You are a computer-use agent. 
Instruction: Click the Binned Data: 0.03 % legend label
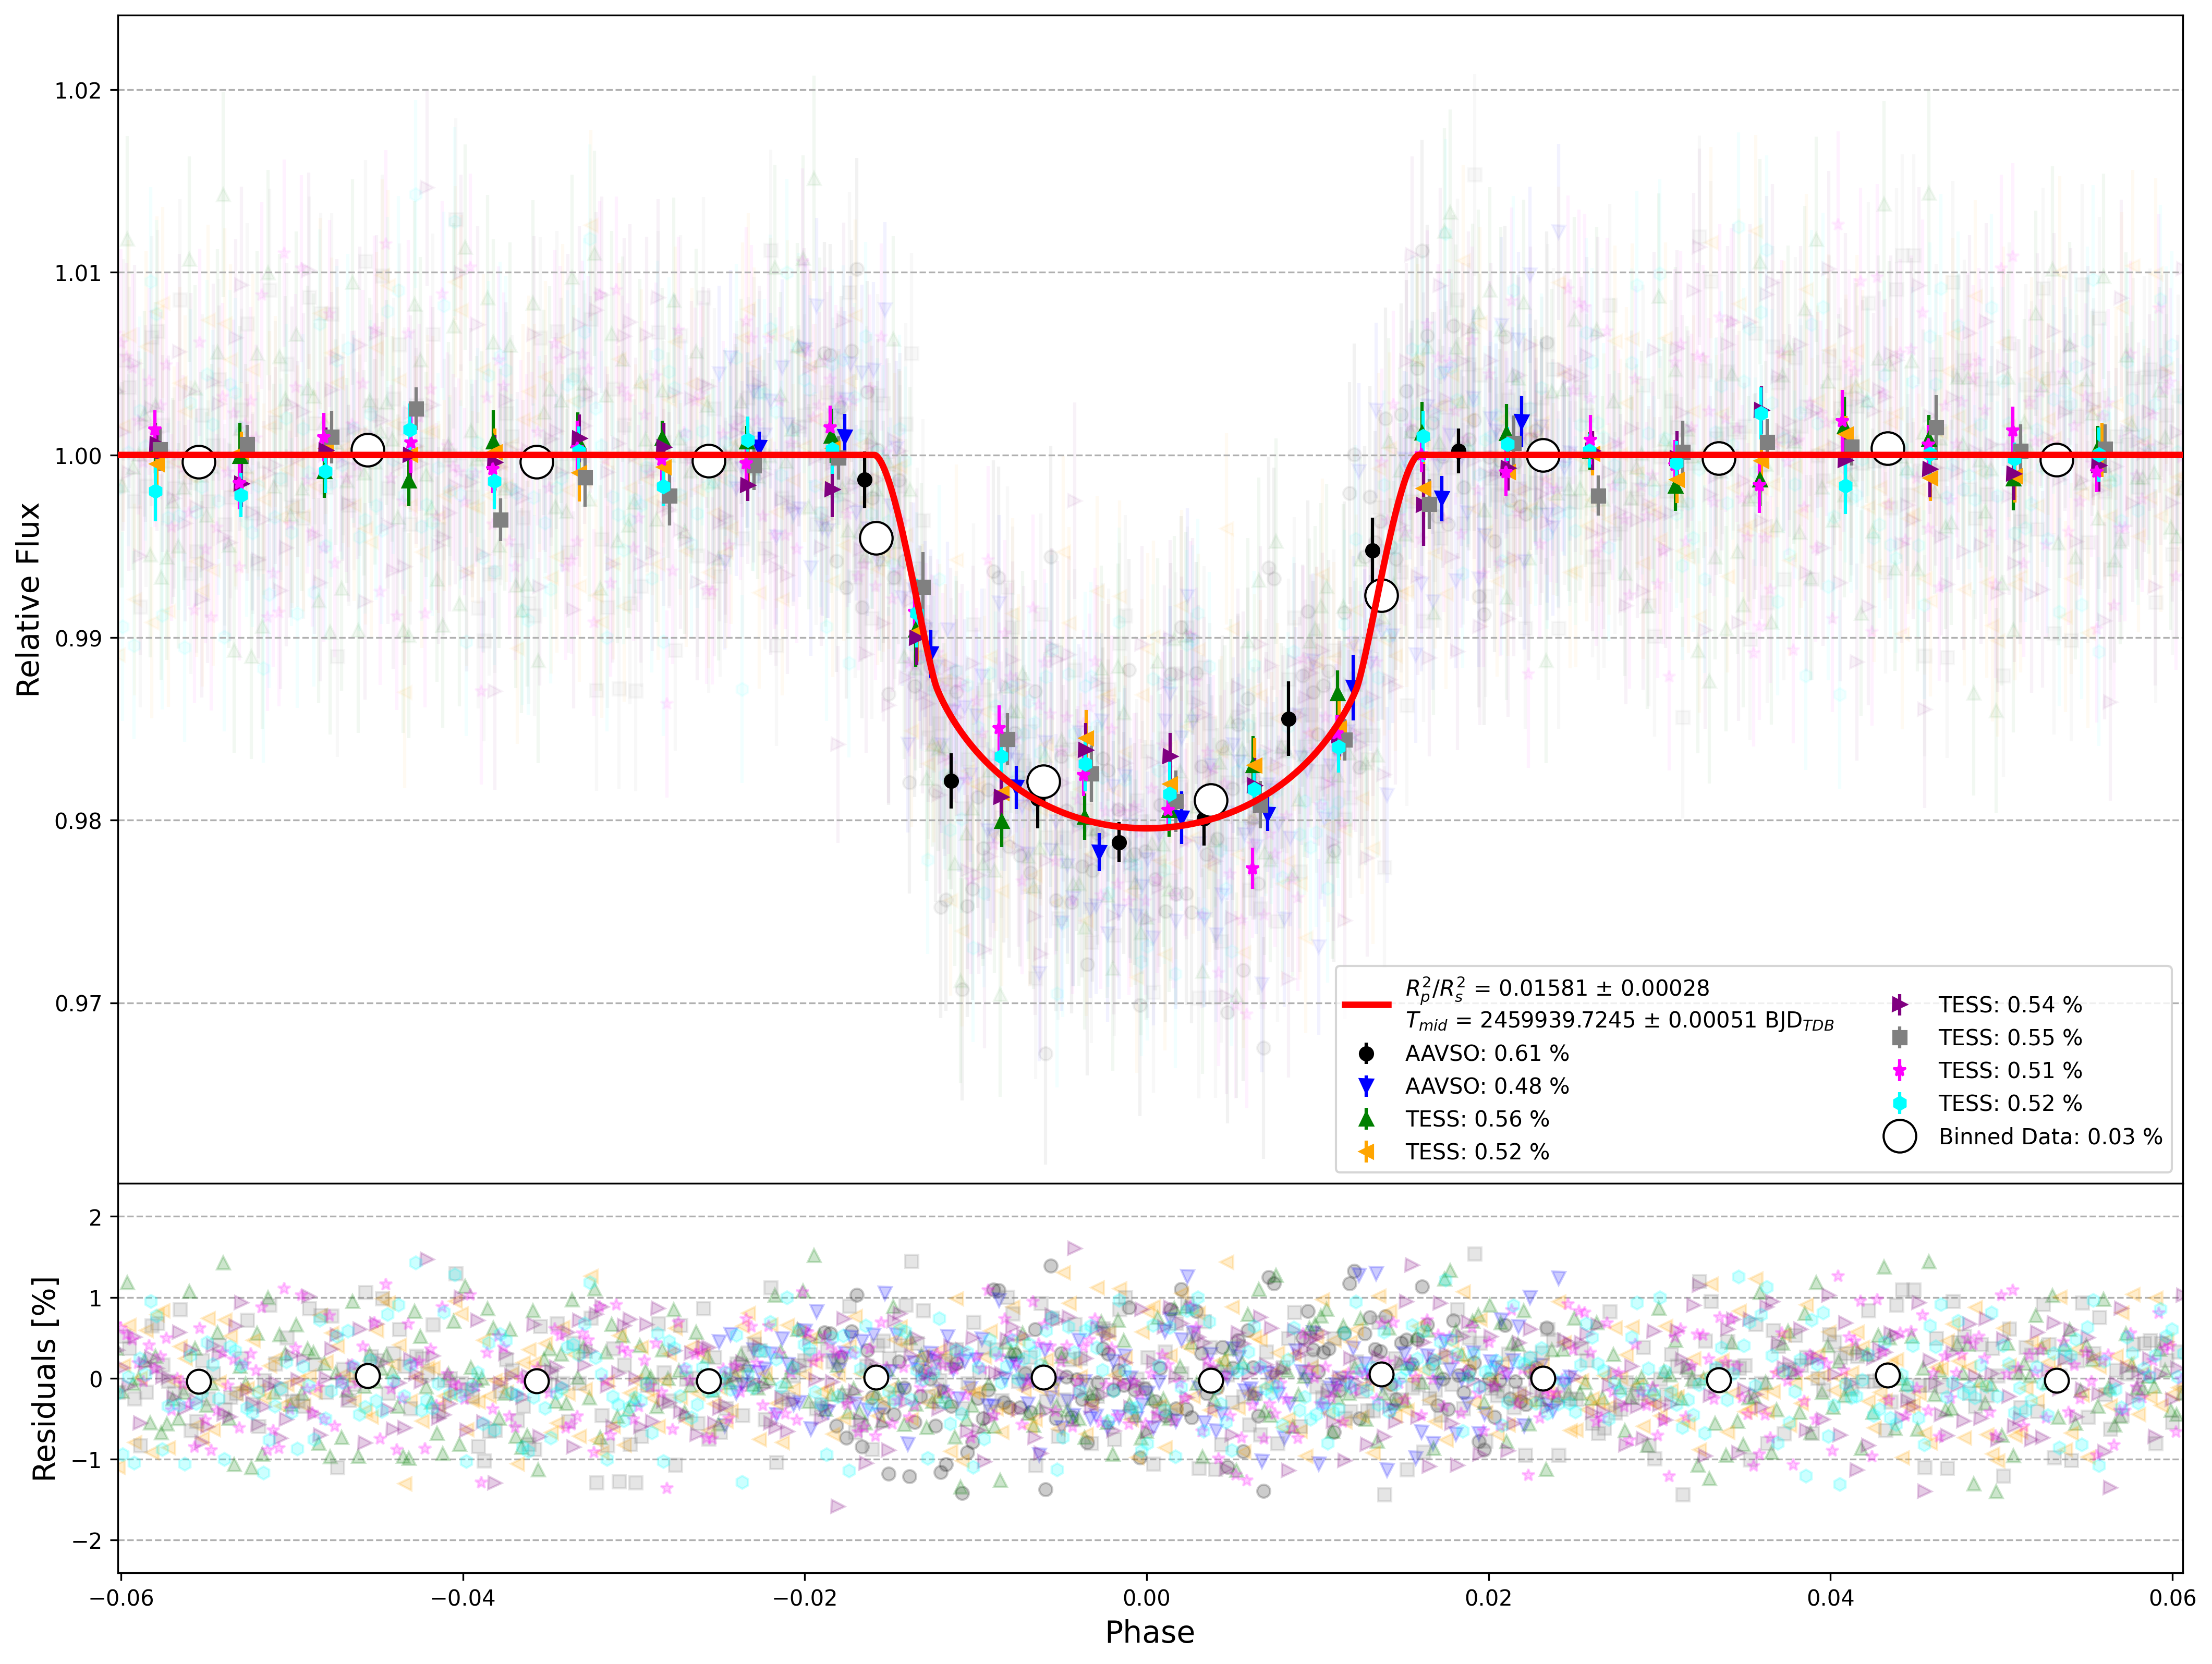point(2050,1136)
